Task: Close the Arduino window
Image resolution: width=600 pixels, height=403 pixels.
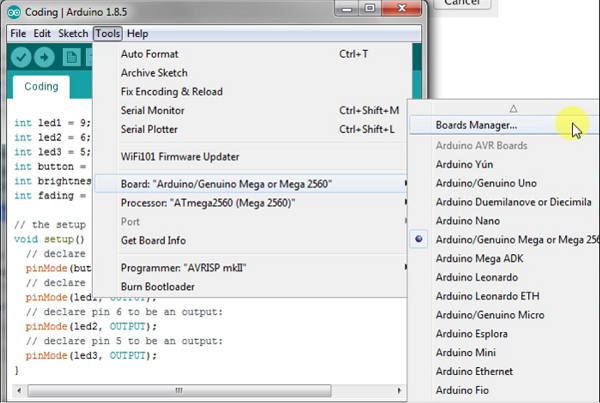Action: 401,8
